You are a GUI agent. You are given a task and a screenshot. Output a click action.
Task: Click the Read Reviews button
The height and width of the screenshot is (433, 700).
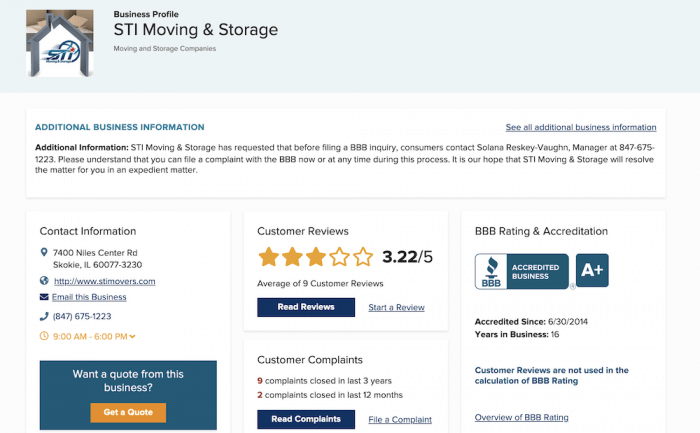(x=306, y=307)
